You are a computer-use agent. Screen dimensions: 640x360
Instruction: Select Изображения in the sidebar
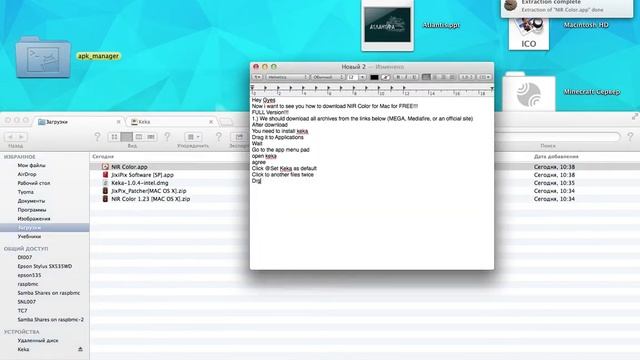pyautogui.click(x=34, y=219)
